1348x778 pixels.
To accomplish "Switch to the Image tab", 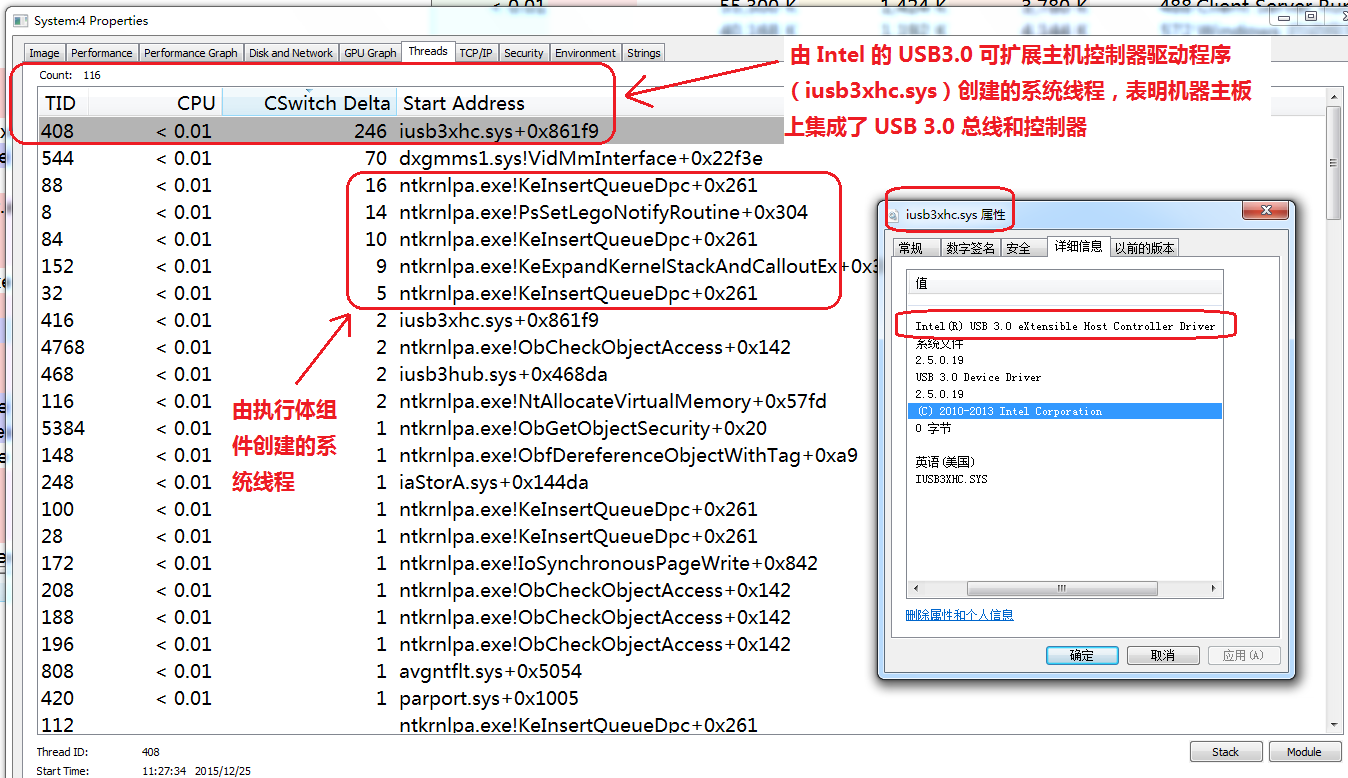I will coord(44,53).
